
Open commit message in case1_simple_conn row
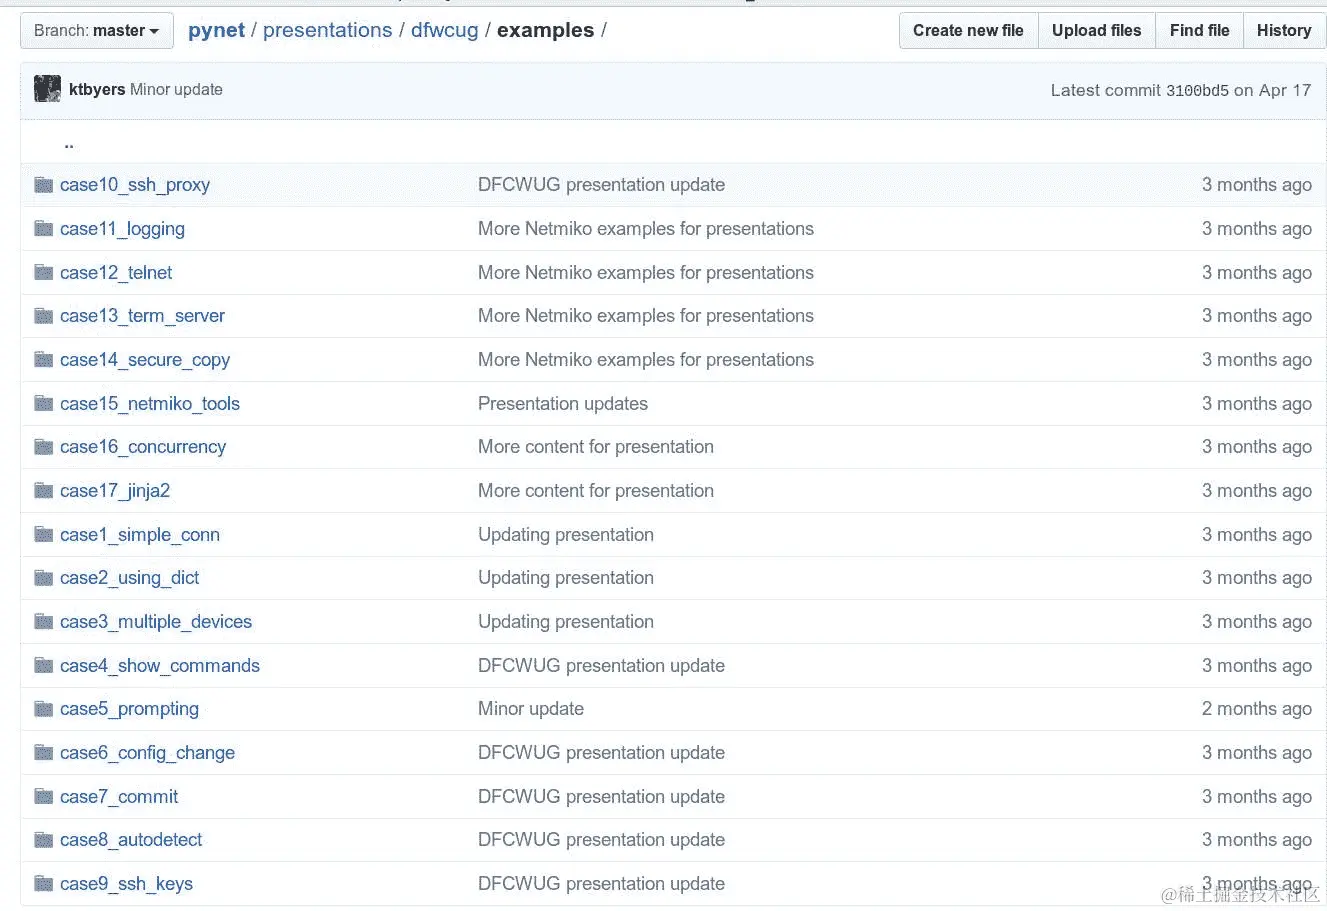(x=566, y=535)
